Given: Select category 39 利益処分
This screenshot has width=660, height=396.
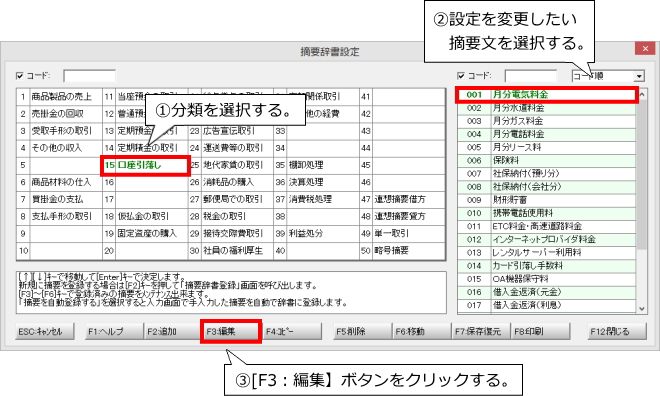Looking at the screenshot, I should pyautogui.click(x=317, y=234).
